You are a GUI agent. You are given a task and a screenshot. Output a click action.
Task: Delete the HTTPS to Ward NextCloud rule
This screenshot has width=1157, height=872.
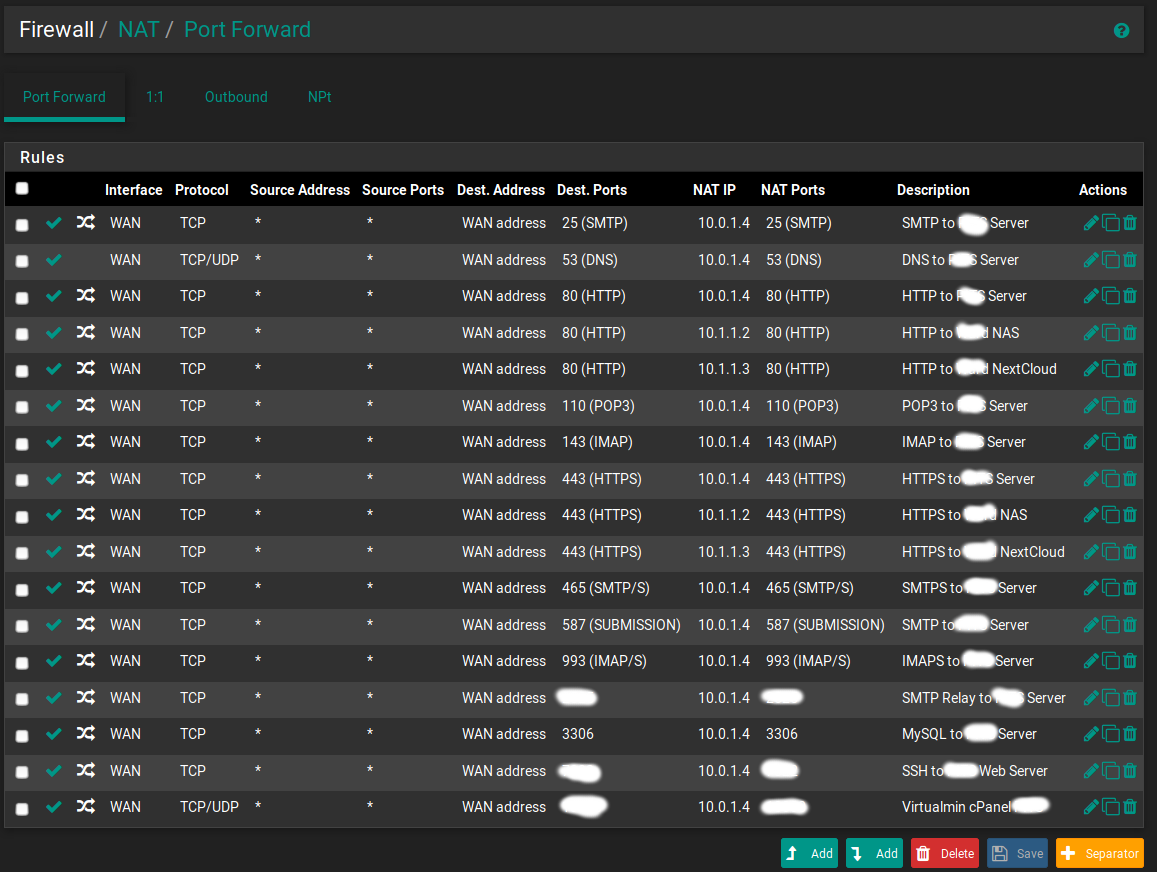click(1130, 552)
